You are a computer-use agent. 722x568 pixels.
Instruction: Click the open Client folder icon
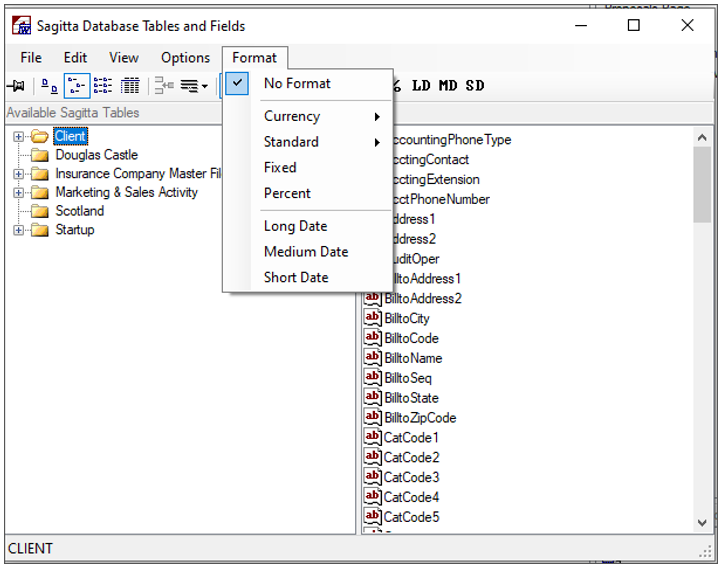coord(40,136)
